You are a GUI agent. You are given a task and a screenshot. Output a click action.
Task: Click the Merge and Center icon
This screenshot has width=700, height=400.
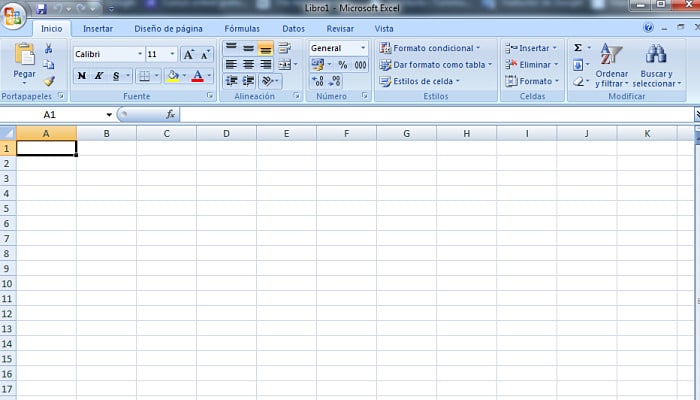[x=284, y=65]
